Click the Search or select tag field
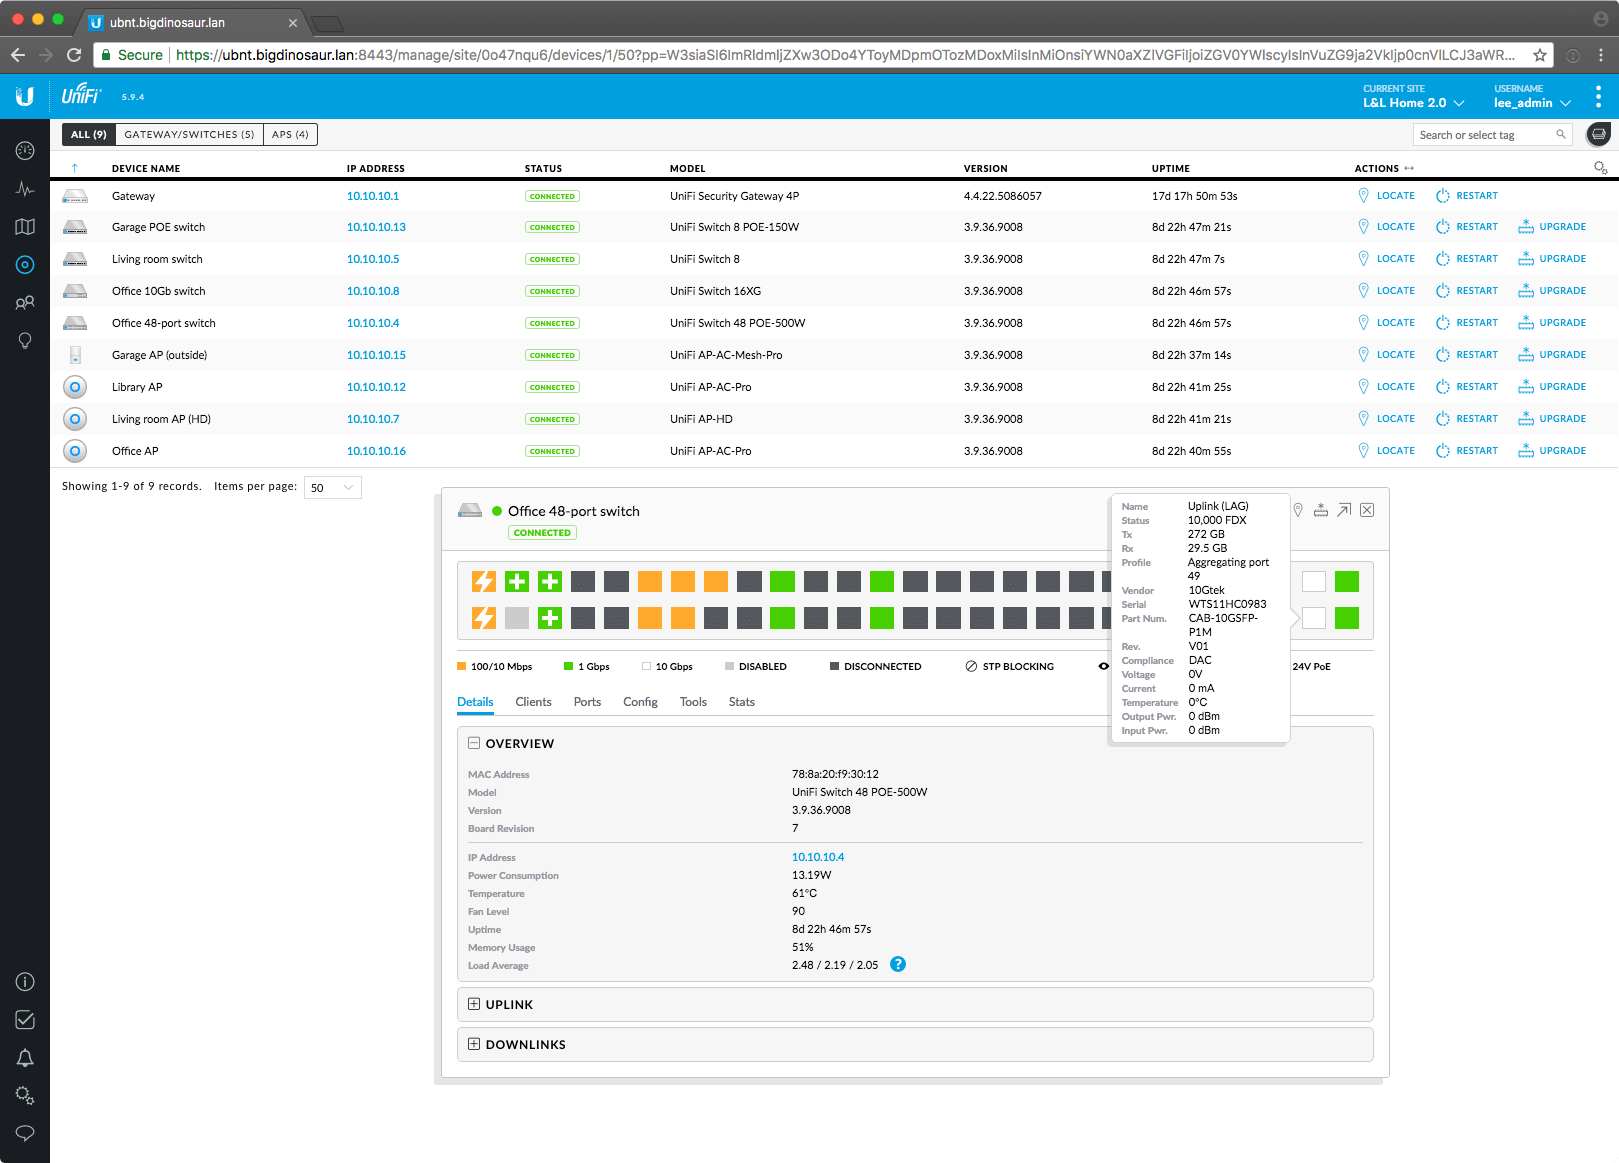1619x1163 pixels. [1485, 135]
